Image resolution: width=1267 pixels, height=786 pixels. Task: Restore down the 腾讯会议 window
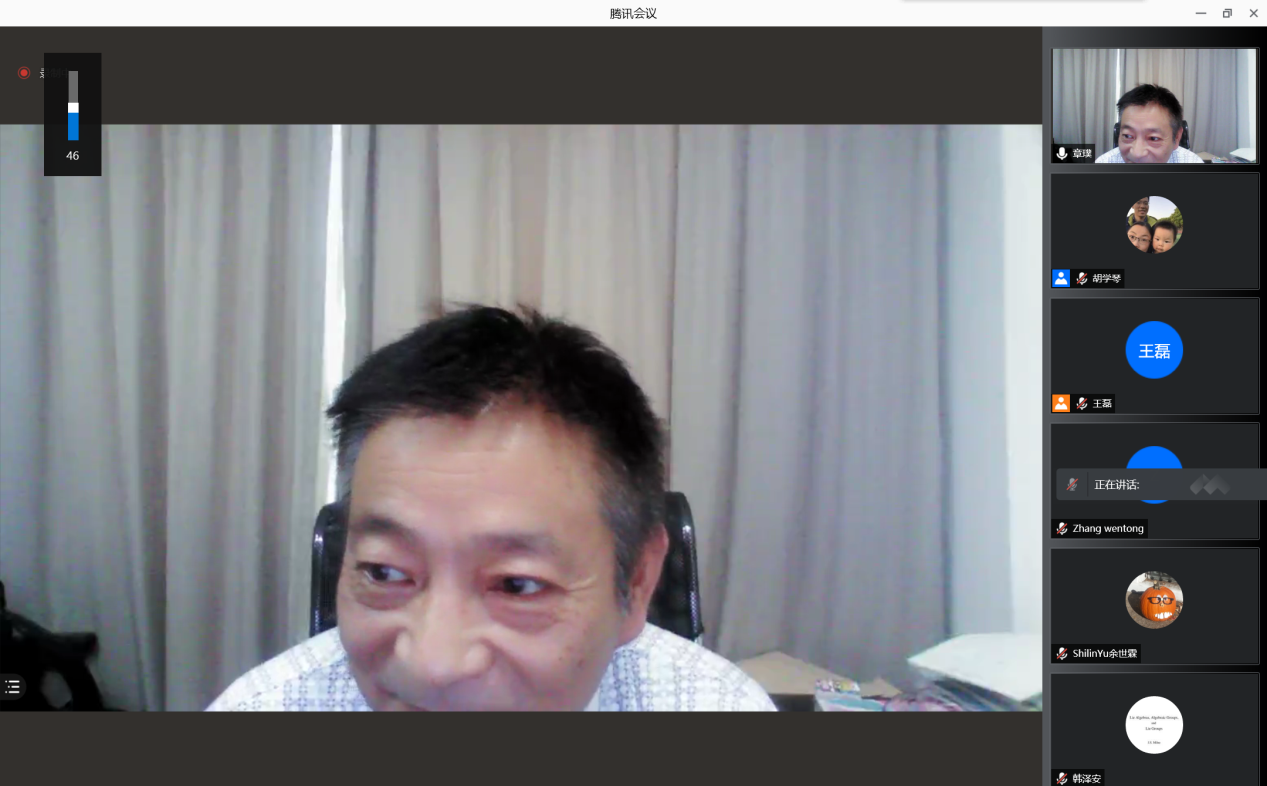point(1227,13)
